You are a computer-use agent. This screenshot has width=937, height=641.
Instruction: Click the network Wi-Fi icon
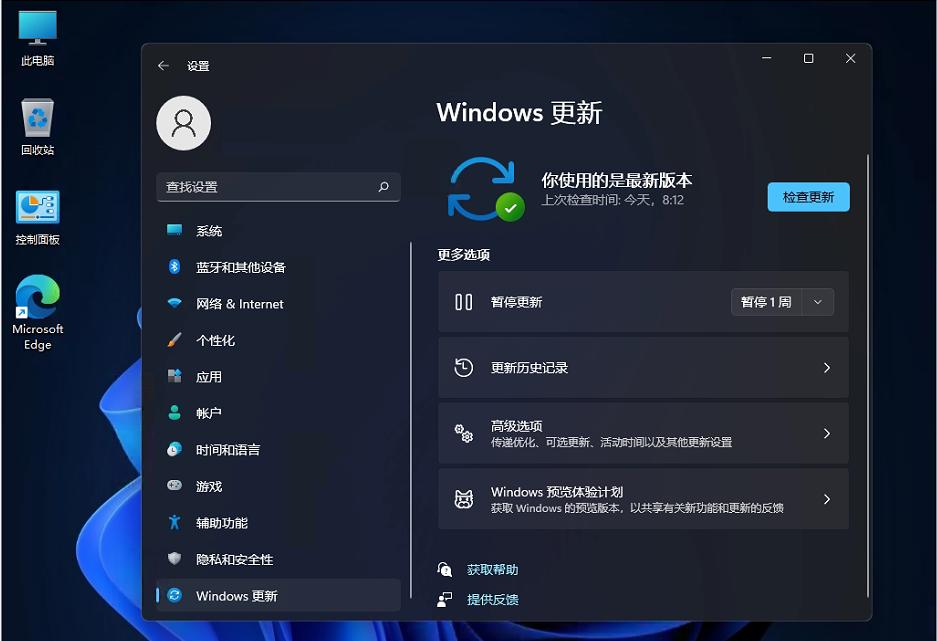[x=174, y=303]
